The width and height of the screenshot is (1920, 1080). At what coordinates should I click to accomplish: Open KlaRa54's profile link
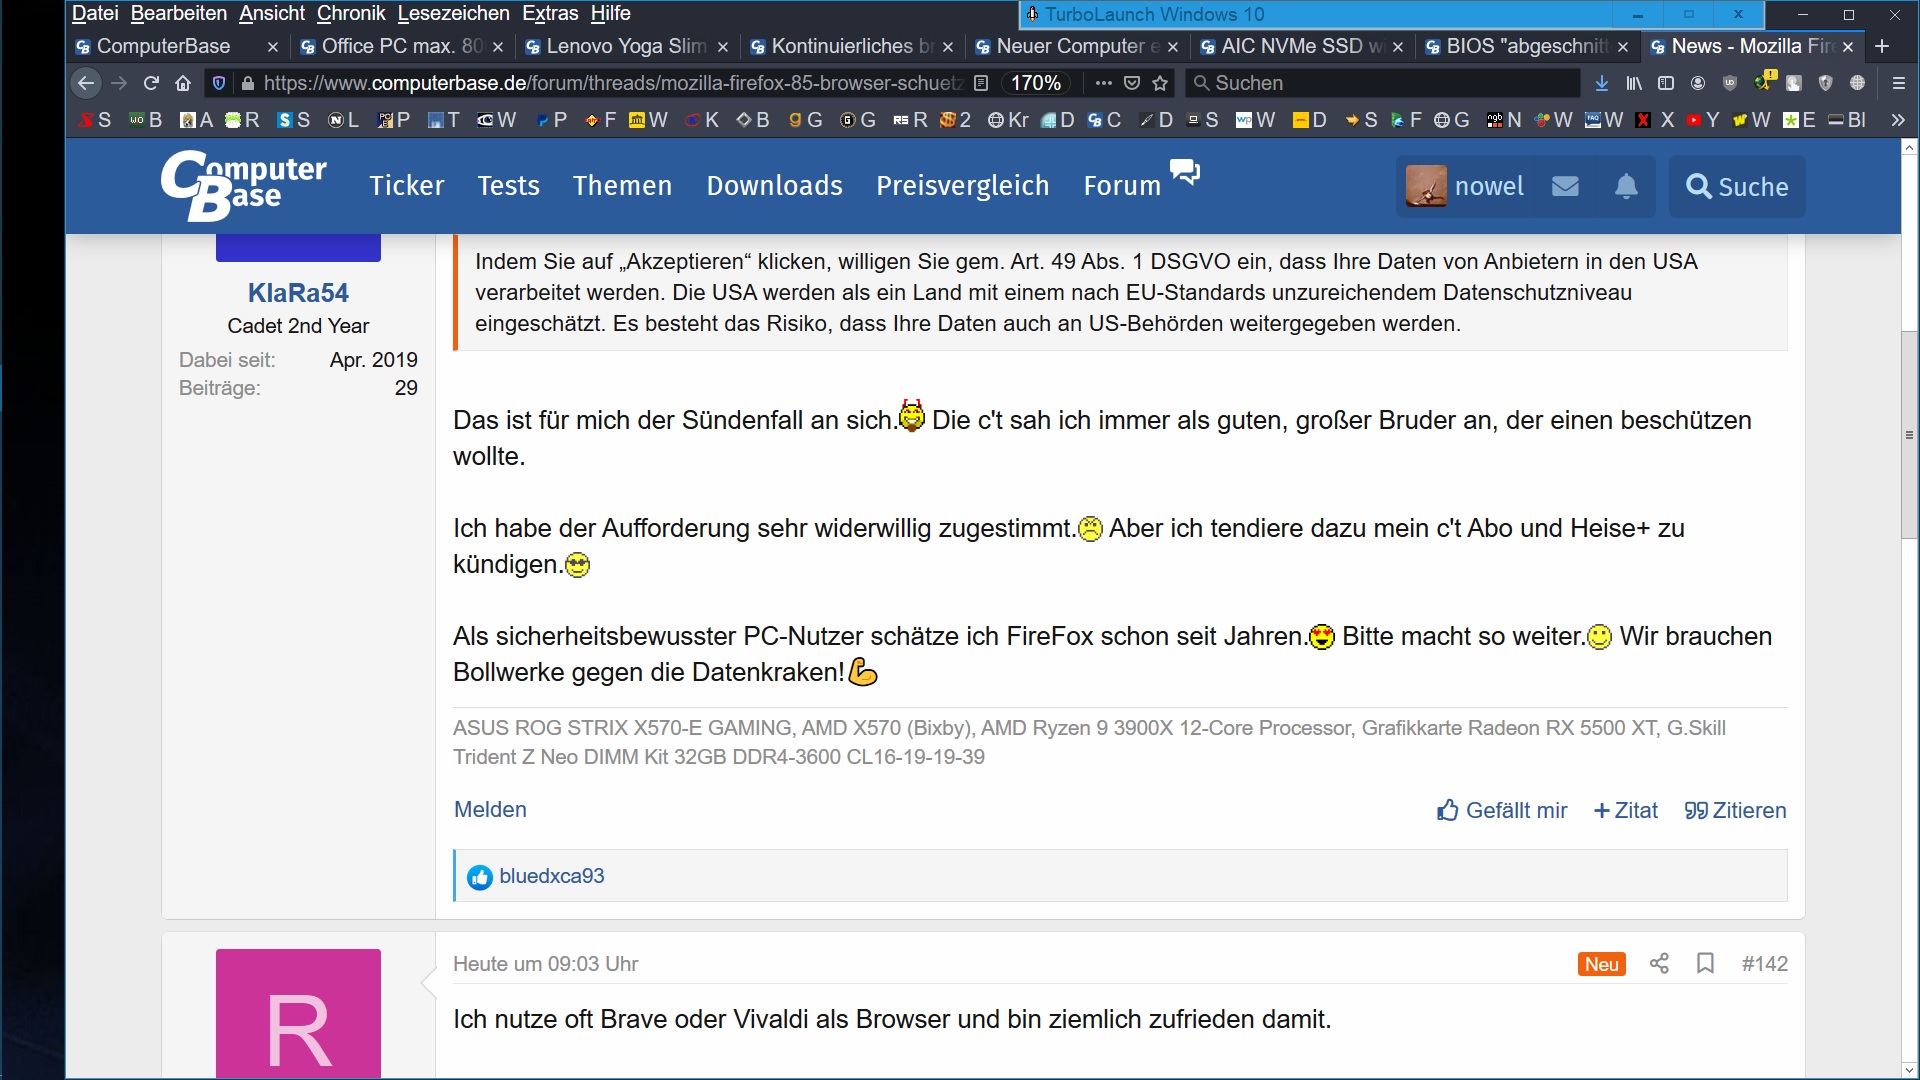pos(297,292)
